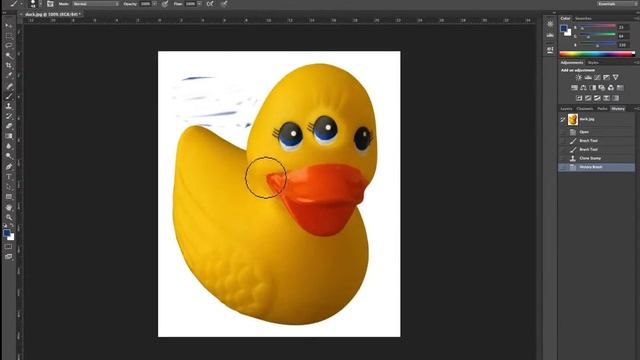Switch to the Layers tab
Image resolution: width=640 pixels, height=360 pixels.
pos(566,109)
